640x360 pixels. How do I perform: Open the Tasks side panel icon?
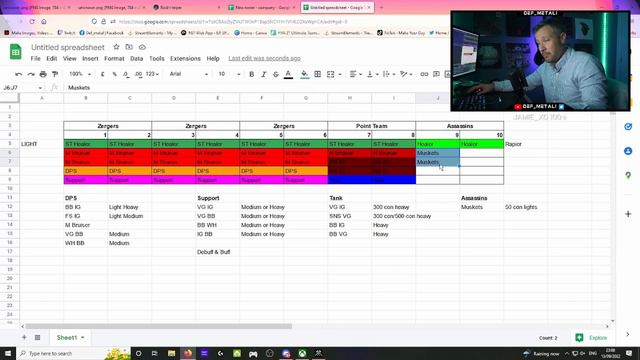[x=628, y=127]
